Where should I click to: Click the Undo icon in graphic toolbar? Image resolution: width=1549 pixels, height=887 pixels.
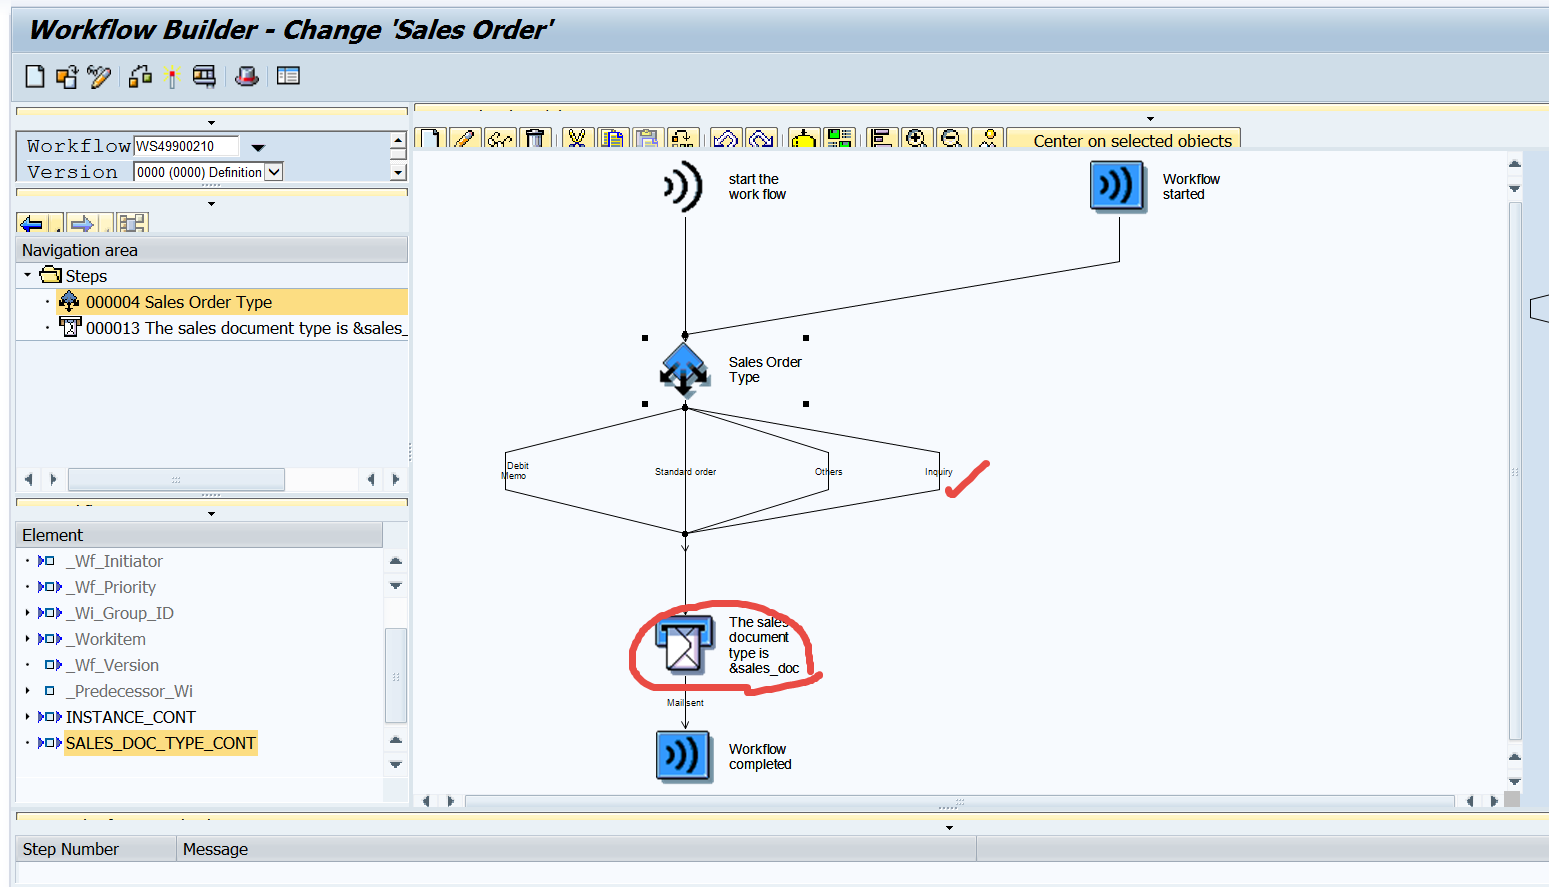click(x=726, y=138)
